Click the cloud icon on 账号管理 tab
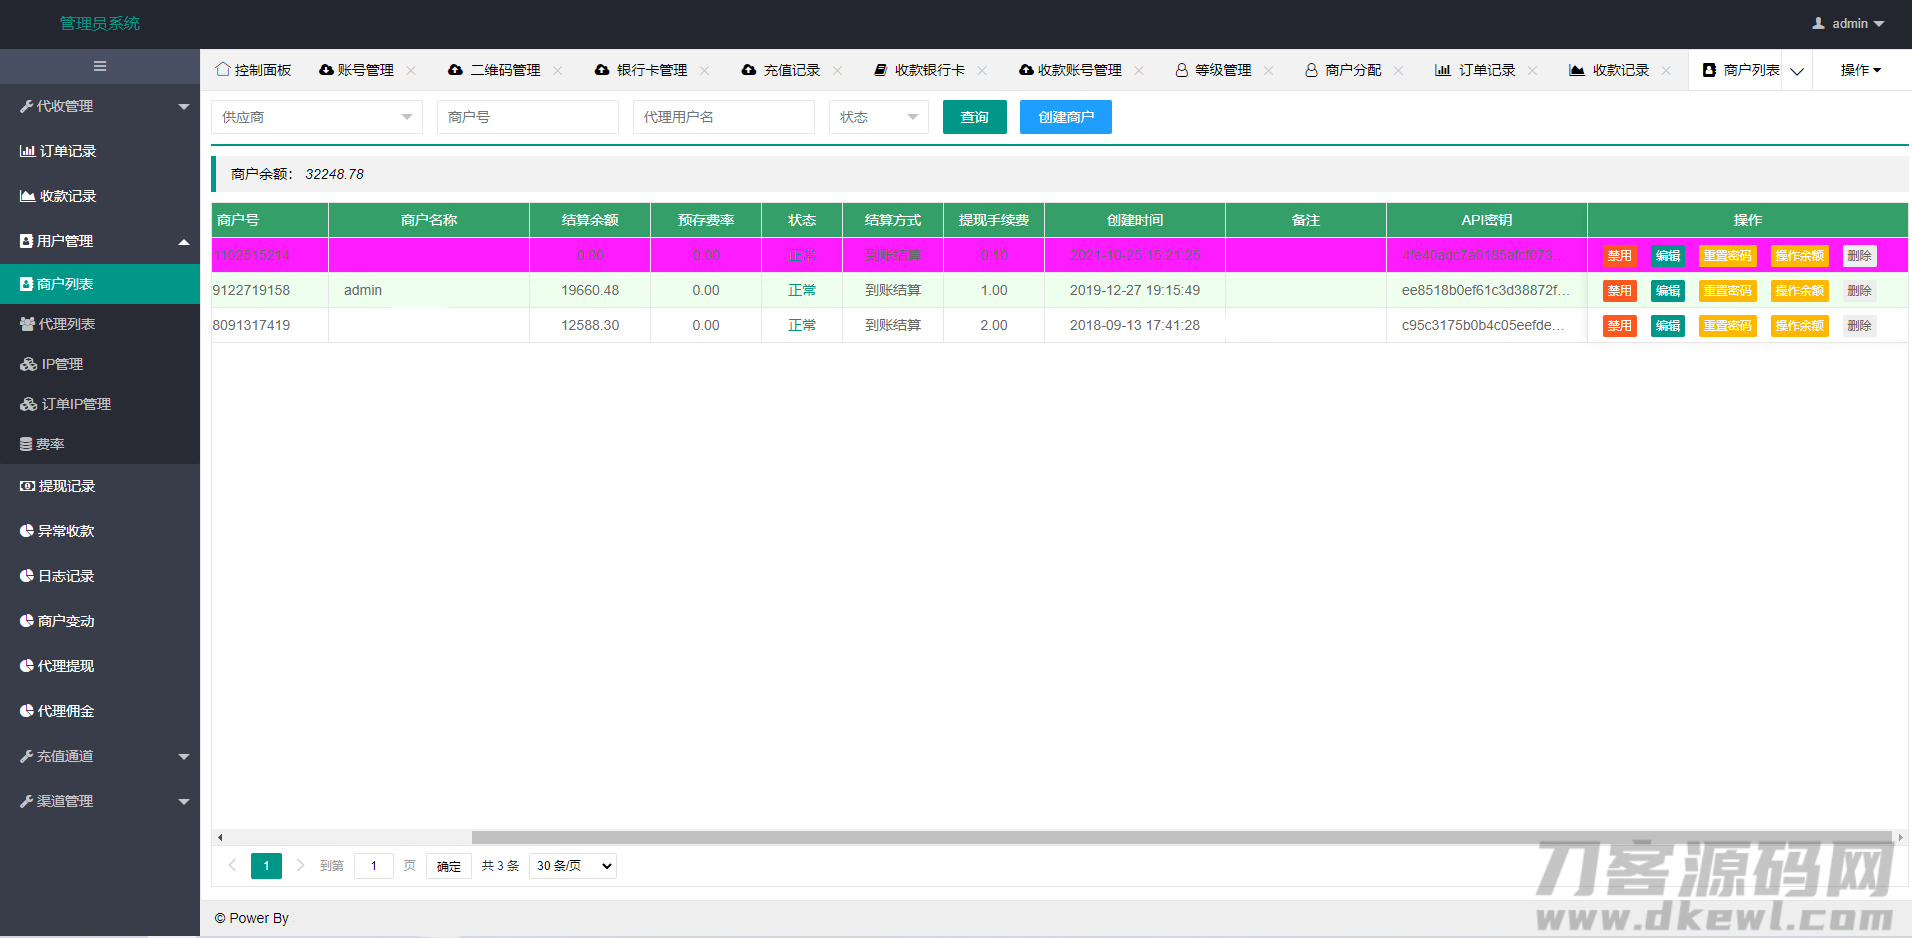 click(x=326, y=70)
